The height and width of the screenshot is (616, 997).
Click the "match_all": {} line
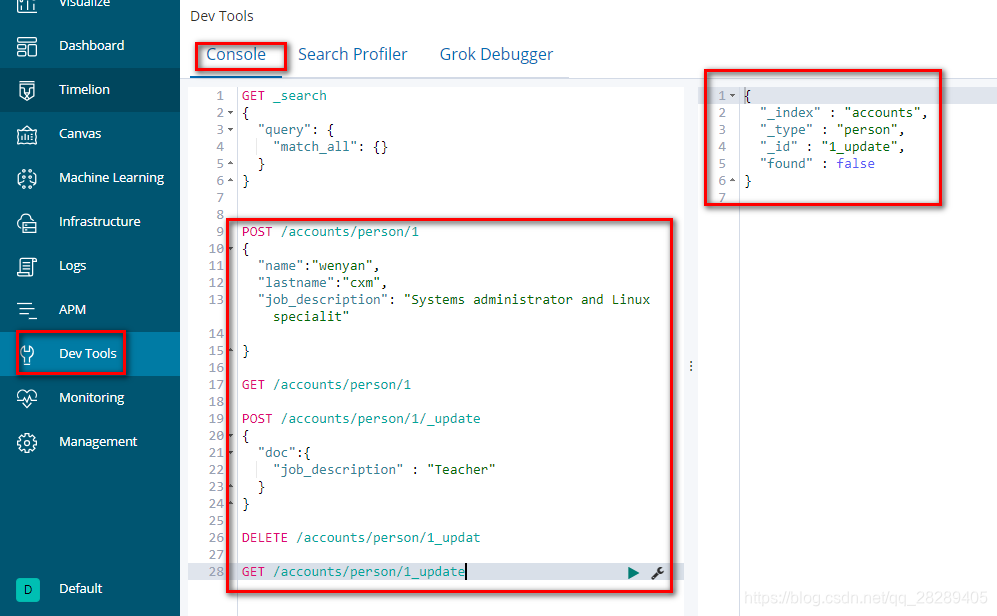[331, 147]
